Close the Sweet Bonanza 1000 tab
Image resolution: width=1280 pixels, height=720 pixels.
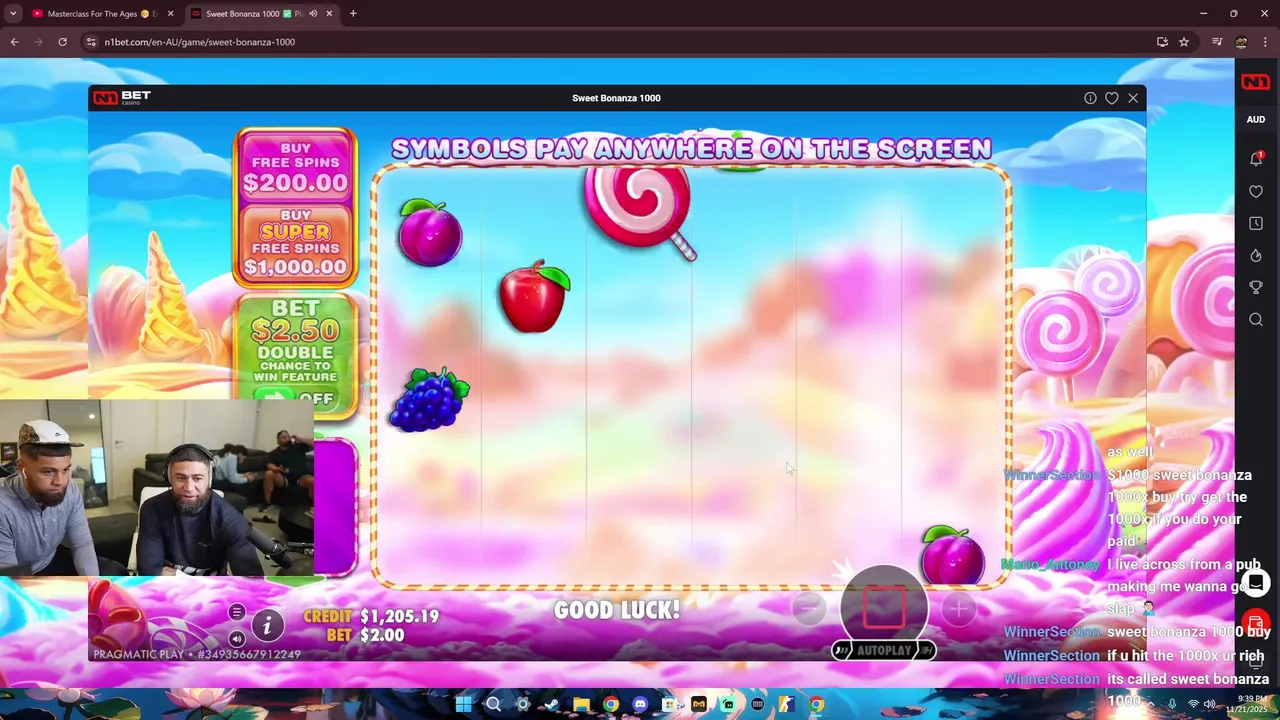(x=329, y=14)
